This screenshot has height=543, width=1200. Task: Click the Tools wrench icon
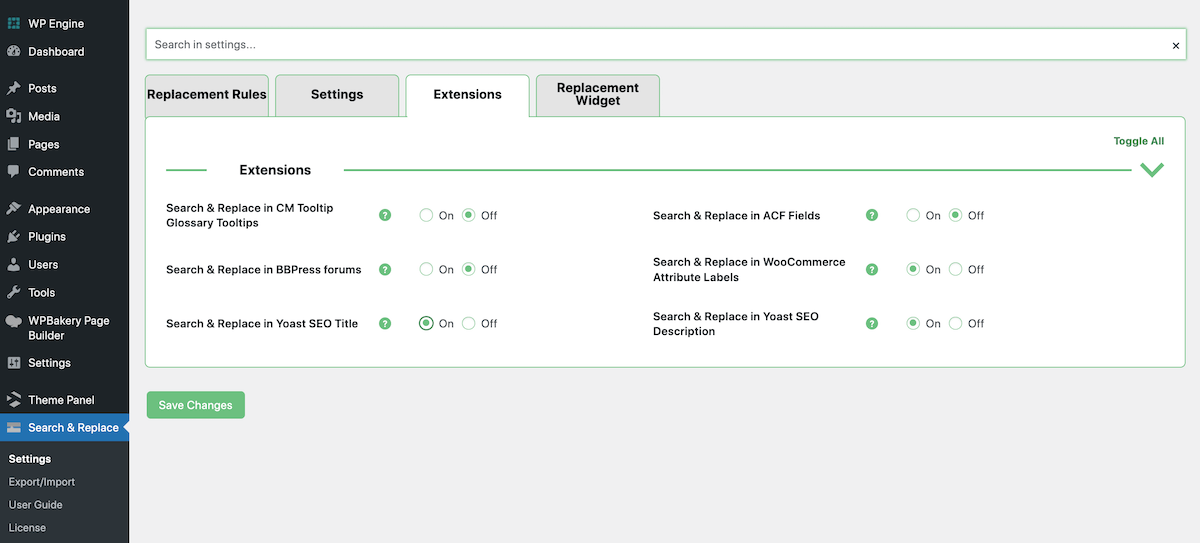point(14,293)
